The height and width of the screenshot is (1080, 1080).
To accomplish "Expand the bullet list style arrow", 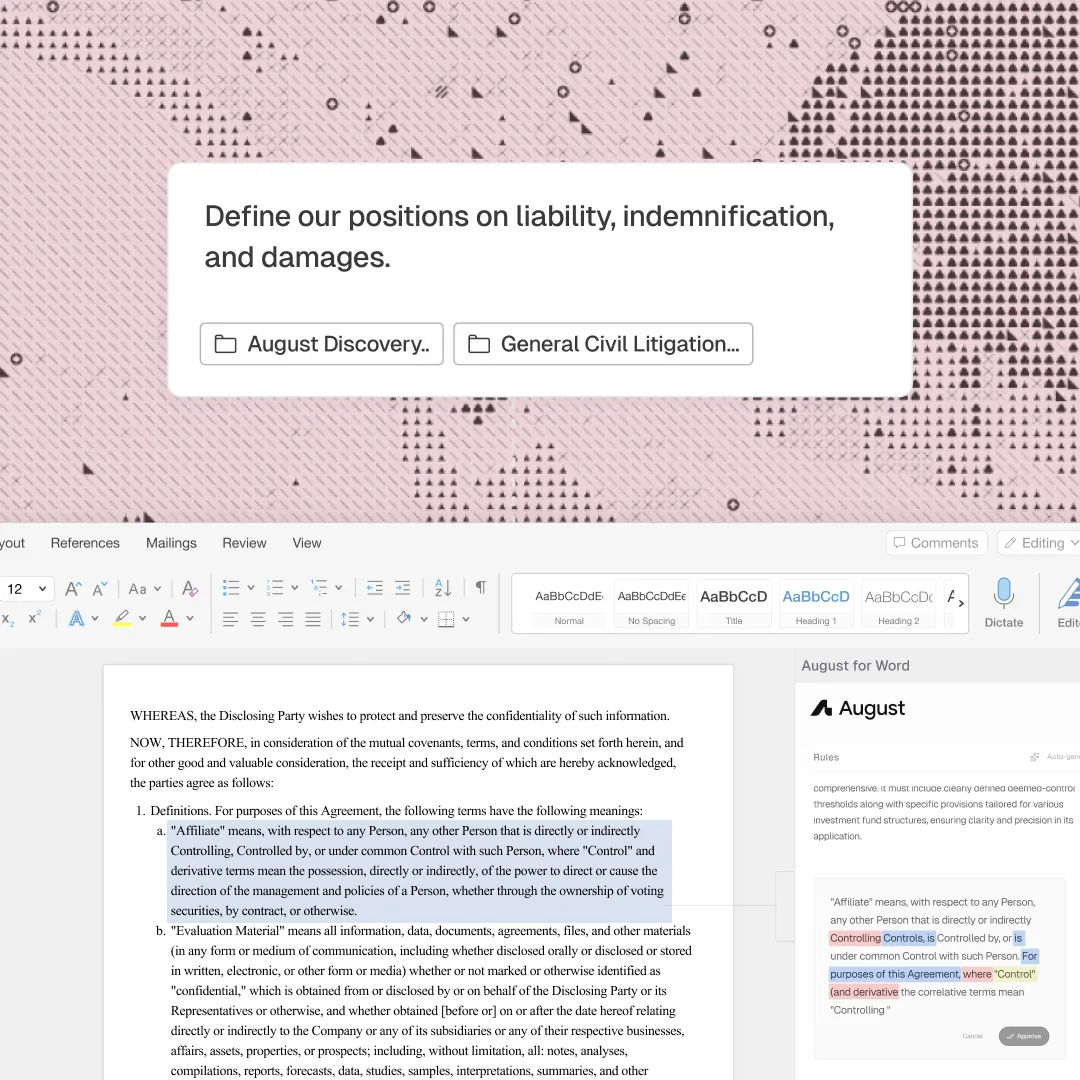I will pos(251,588).
